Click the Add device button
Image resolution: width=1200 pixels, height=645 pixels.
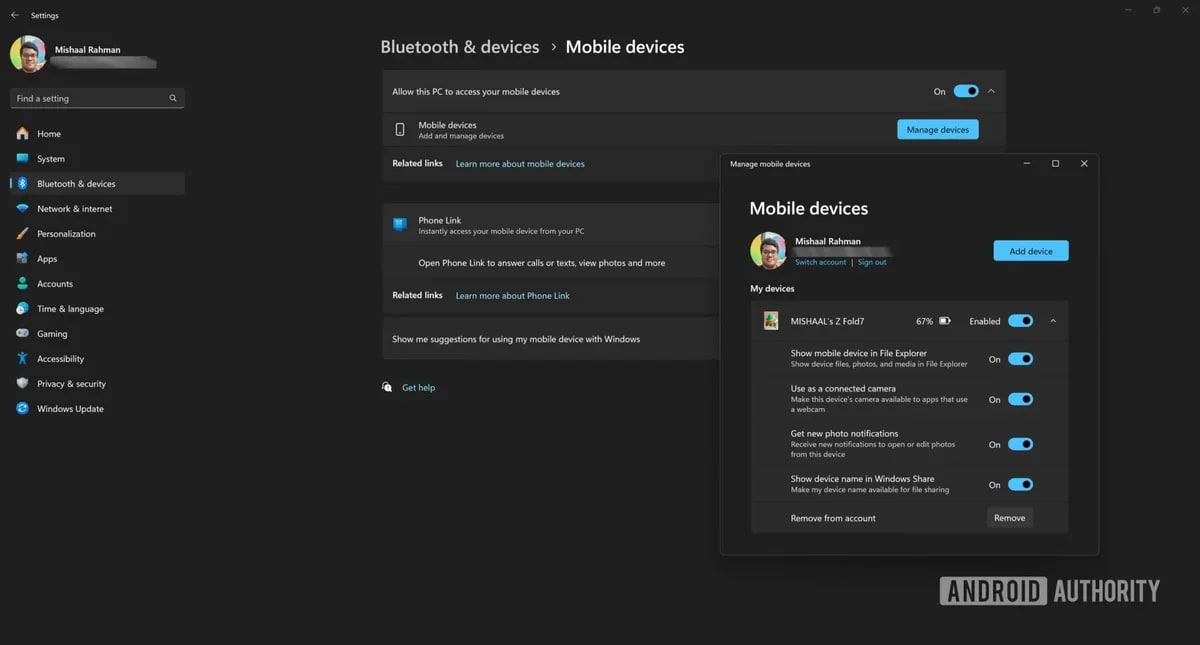tap(1030, 251)
